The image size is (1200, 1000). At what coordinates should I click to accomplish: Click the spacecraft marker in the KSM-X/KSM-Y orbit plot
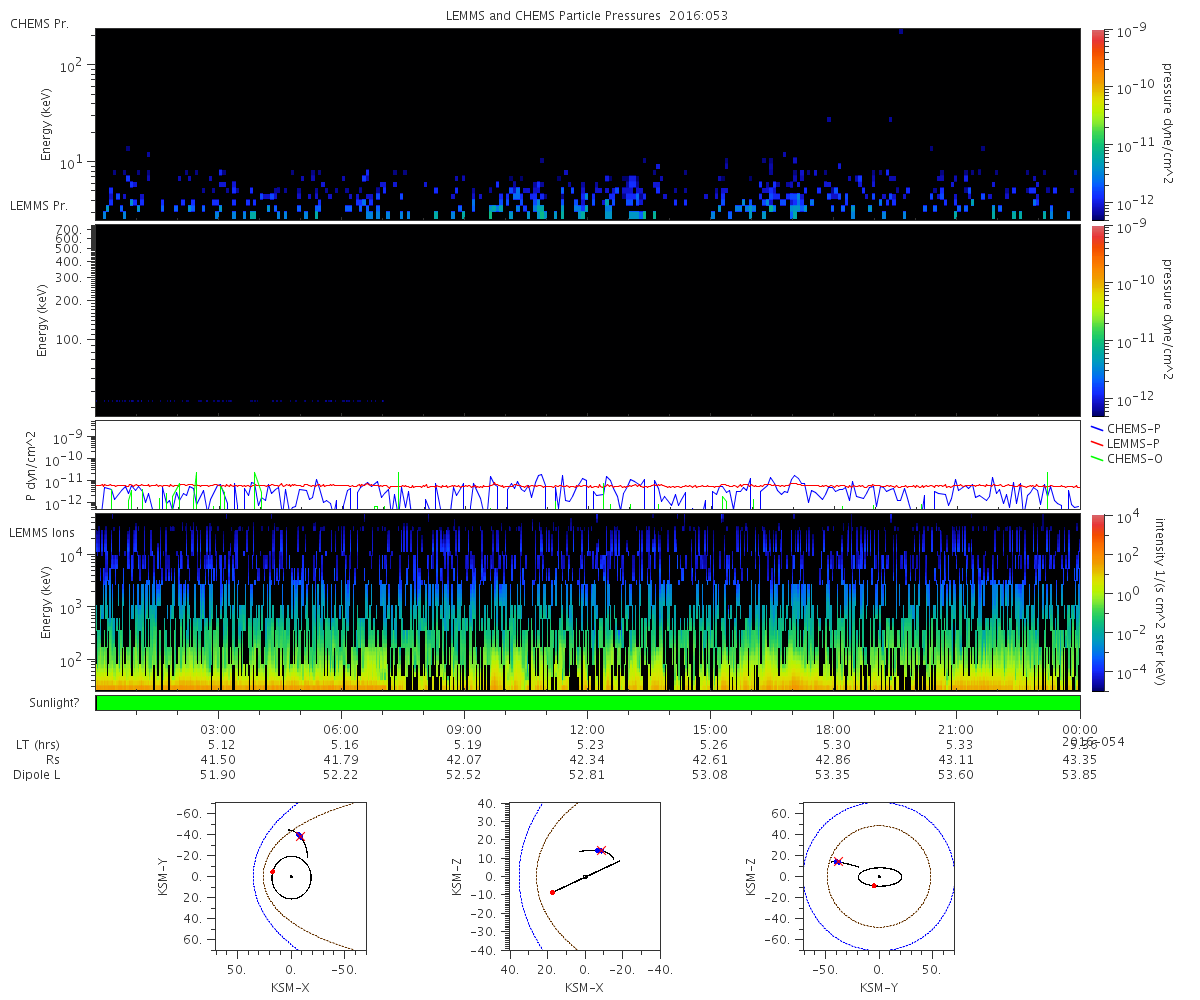pyautogui.click(x=299, y=835)
